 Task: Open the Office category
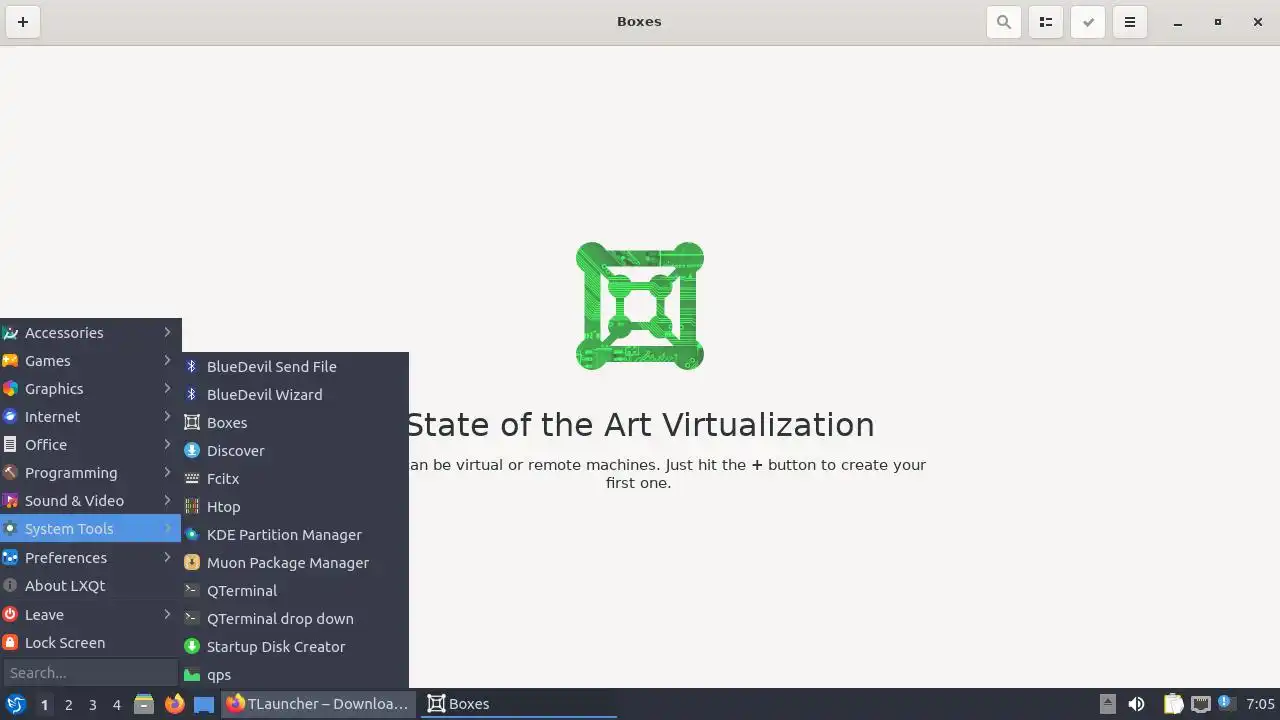[x=90, y=445]
